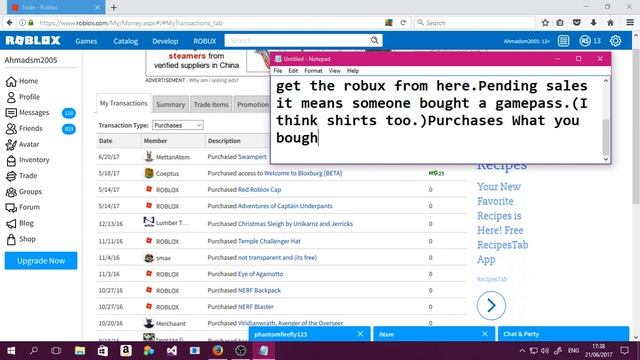Image resolution: width=640 pixels, height=360 pixels.
Task: Open ROBUX in Roblox navbar
Action: pyautogui.click(x=204, y=41)
